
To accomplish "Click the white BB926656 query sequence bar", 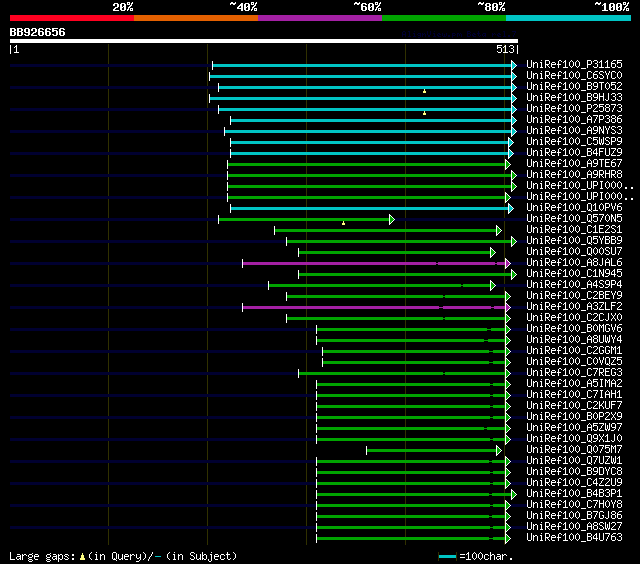I will 264,41.
